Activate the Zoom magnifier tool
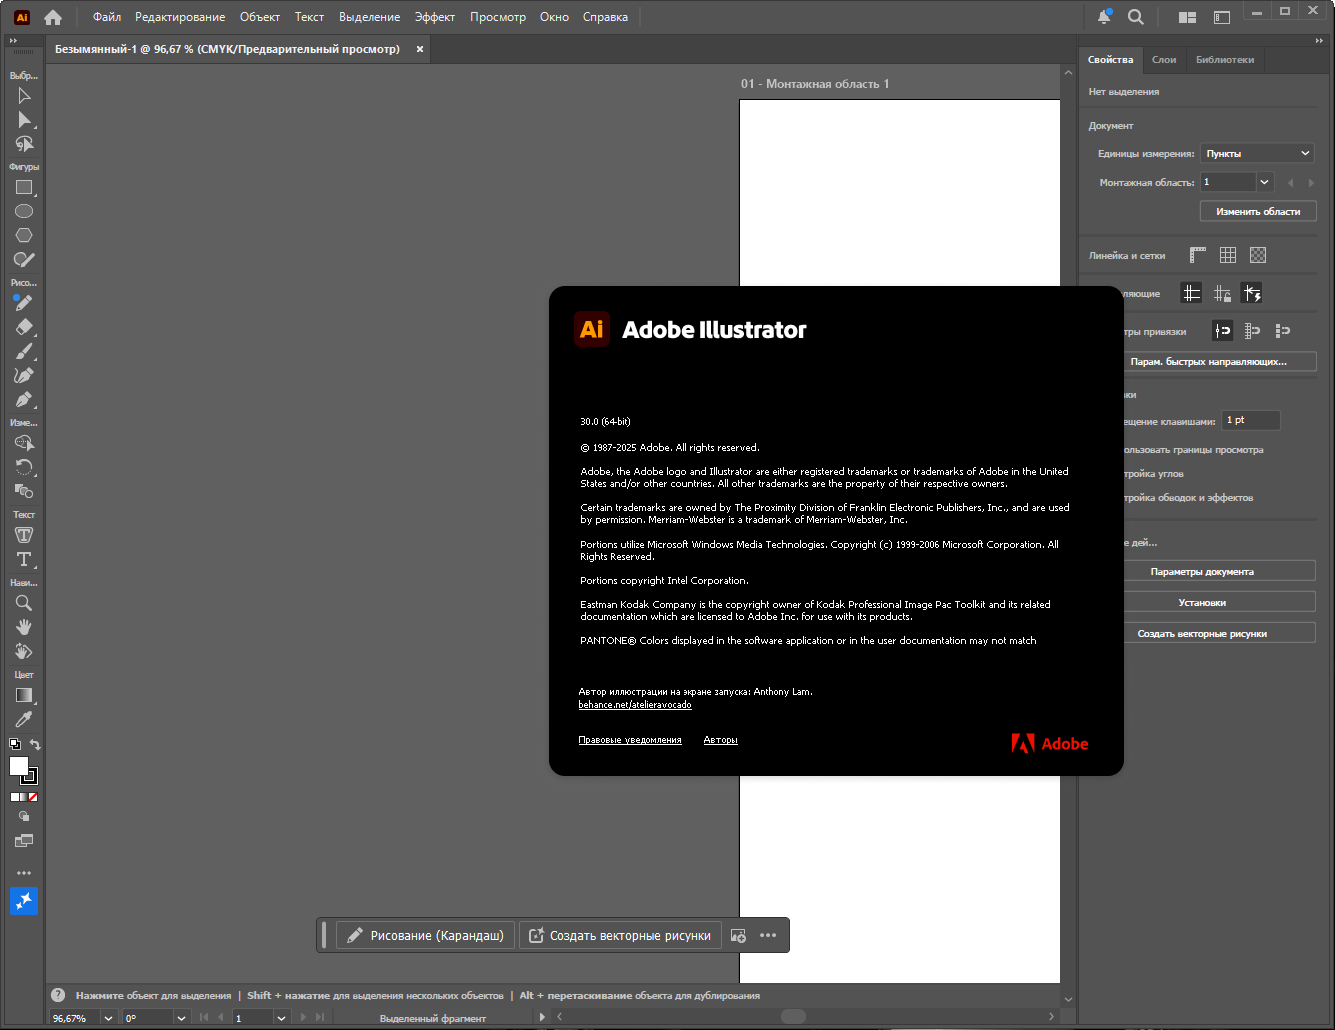This screenshot has height=1030, width=1335. pos(24,603)
